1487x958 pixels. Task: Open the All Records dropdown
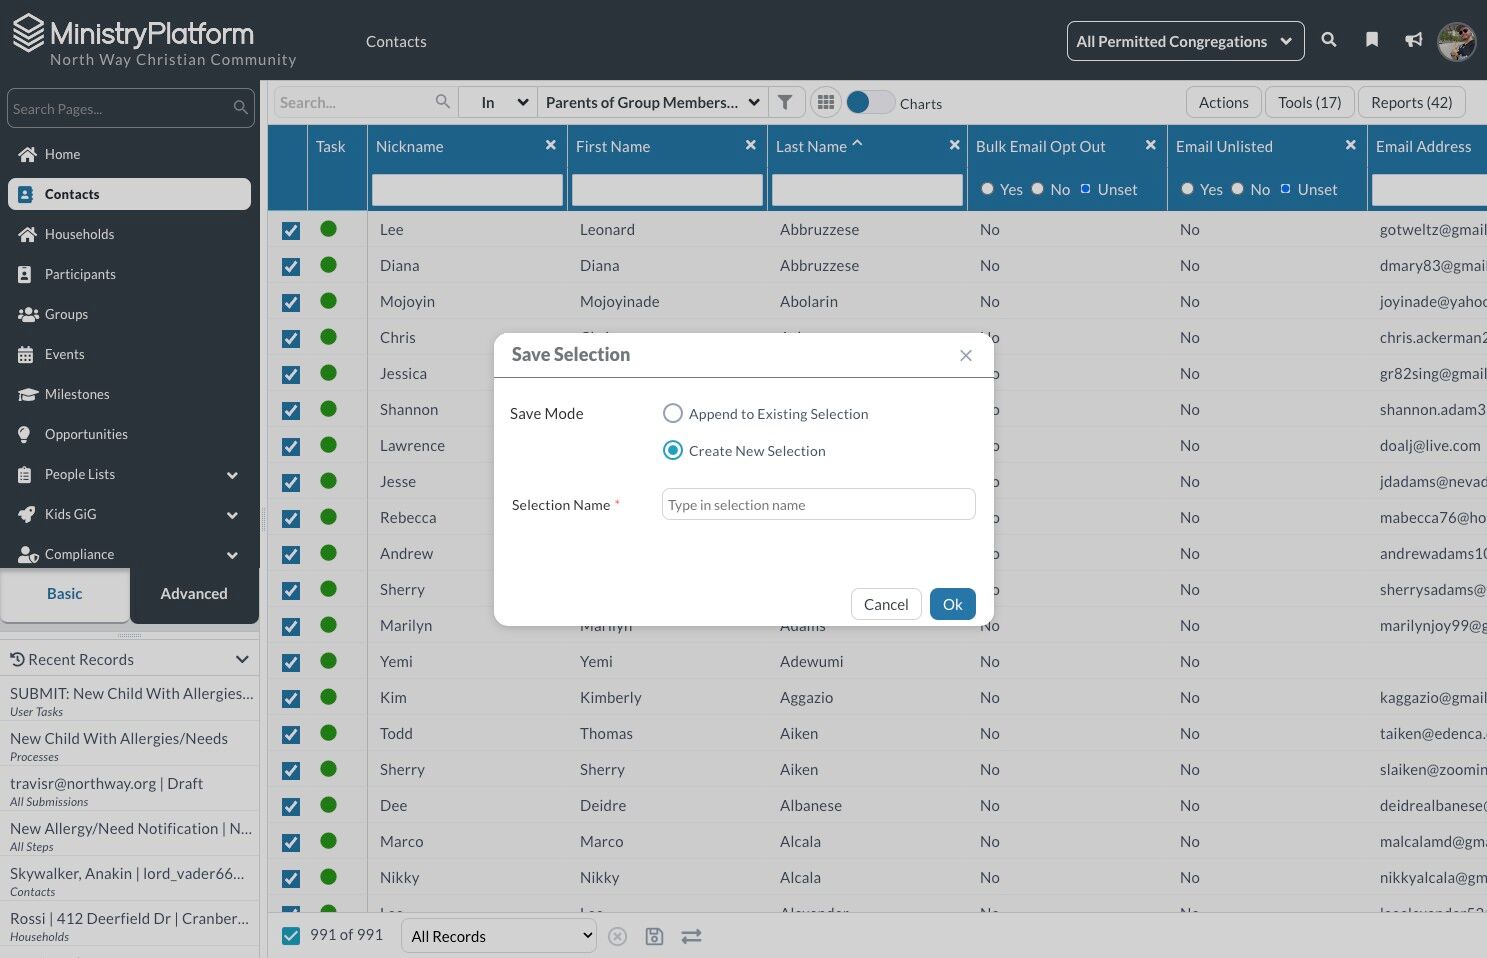click(x=499, y=936)
